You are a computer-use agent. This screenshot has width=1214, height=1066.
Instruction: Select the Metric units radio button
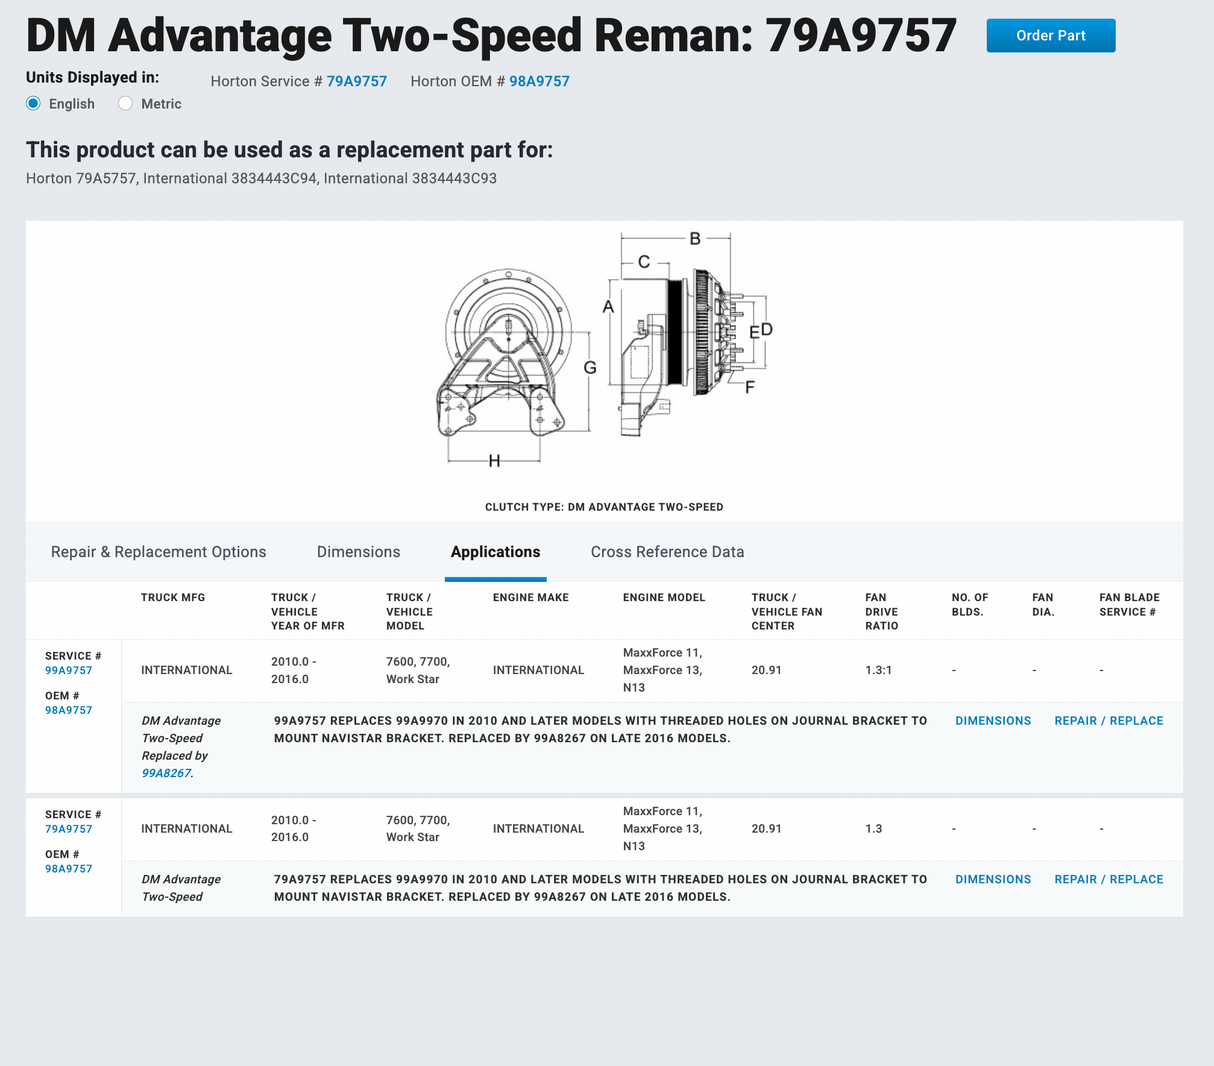(x=126, y=104)
